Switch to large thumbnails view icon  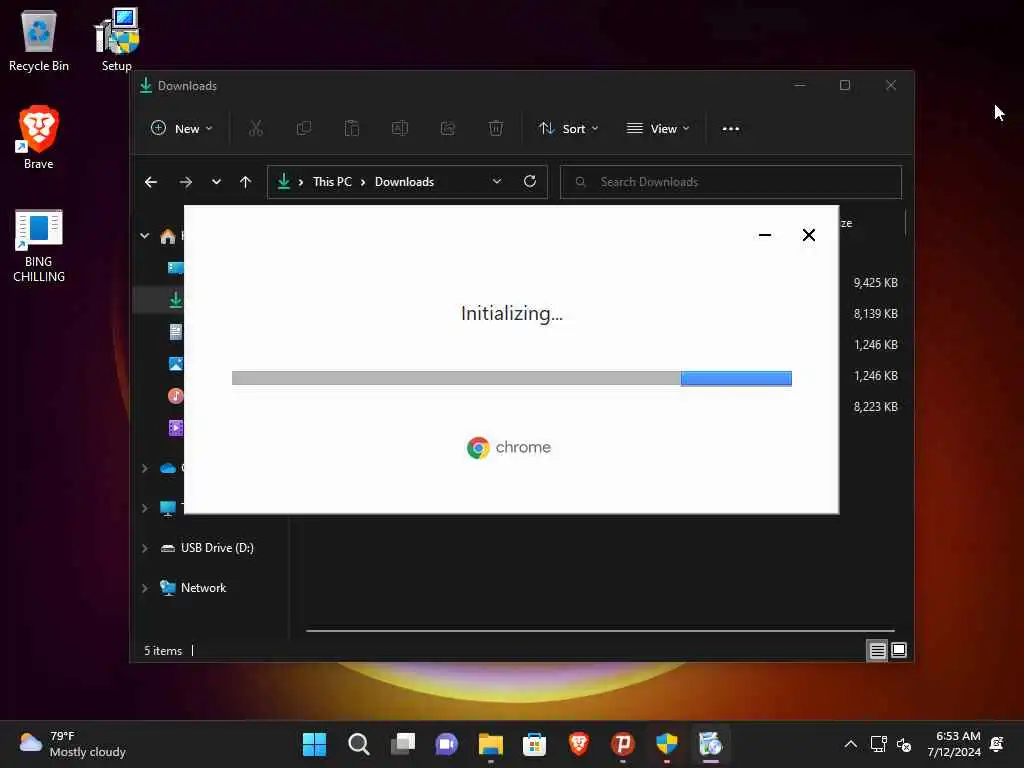coord(899,650)
